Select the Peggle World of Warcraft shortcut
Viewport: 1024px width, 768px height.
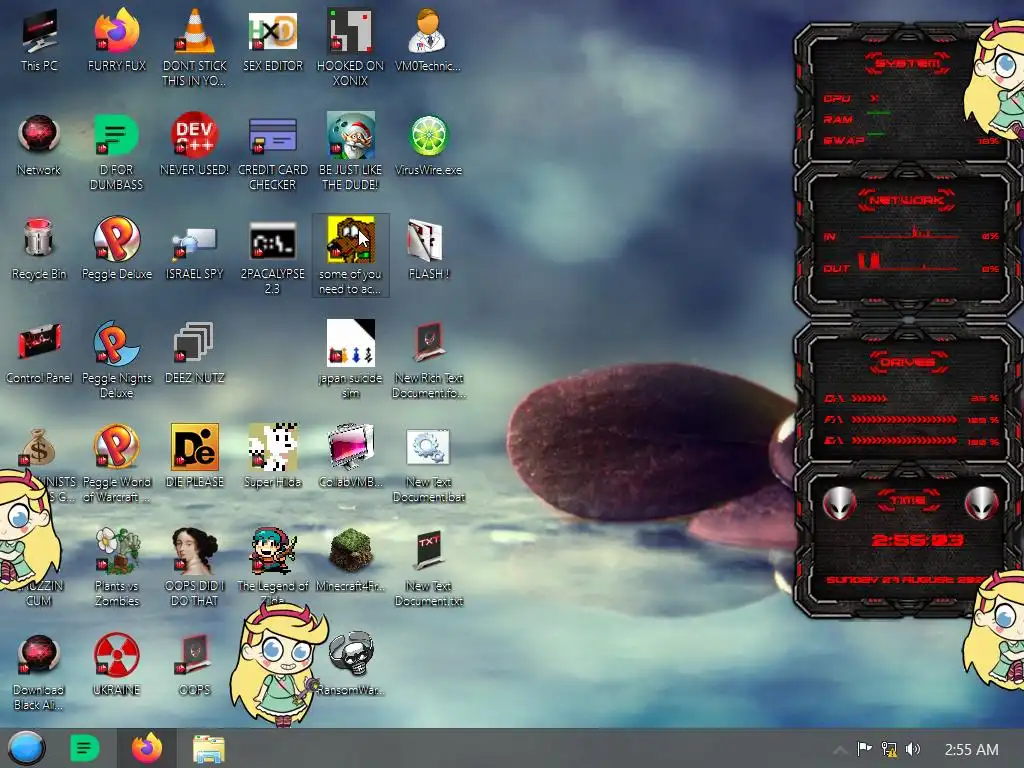click(x=117, y=464)
